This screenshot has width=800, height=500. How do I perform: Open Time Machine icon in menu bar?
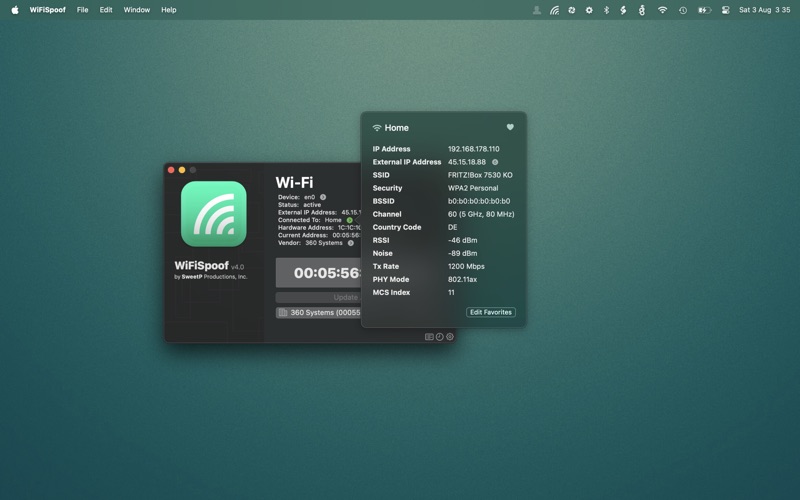coord(683,10)
